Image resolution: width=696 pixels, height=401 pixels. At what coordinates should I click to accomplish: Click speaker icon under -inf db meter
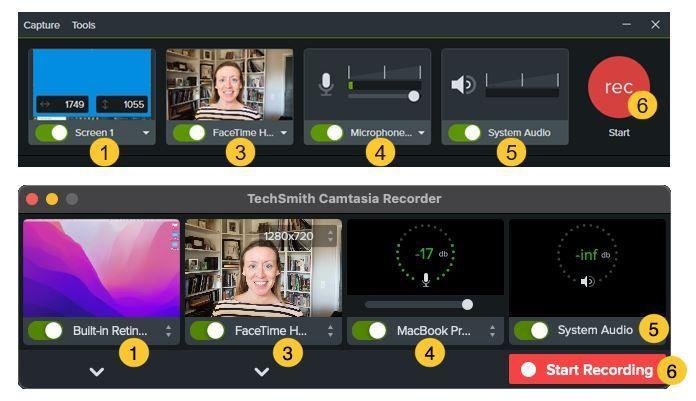(x=588, y=281)
